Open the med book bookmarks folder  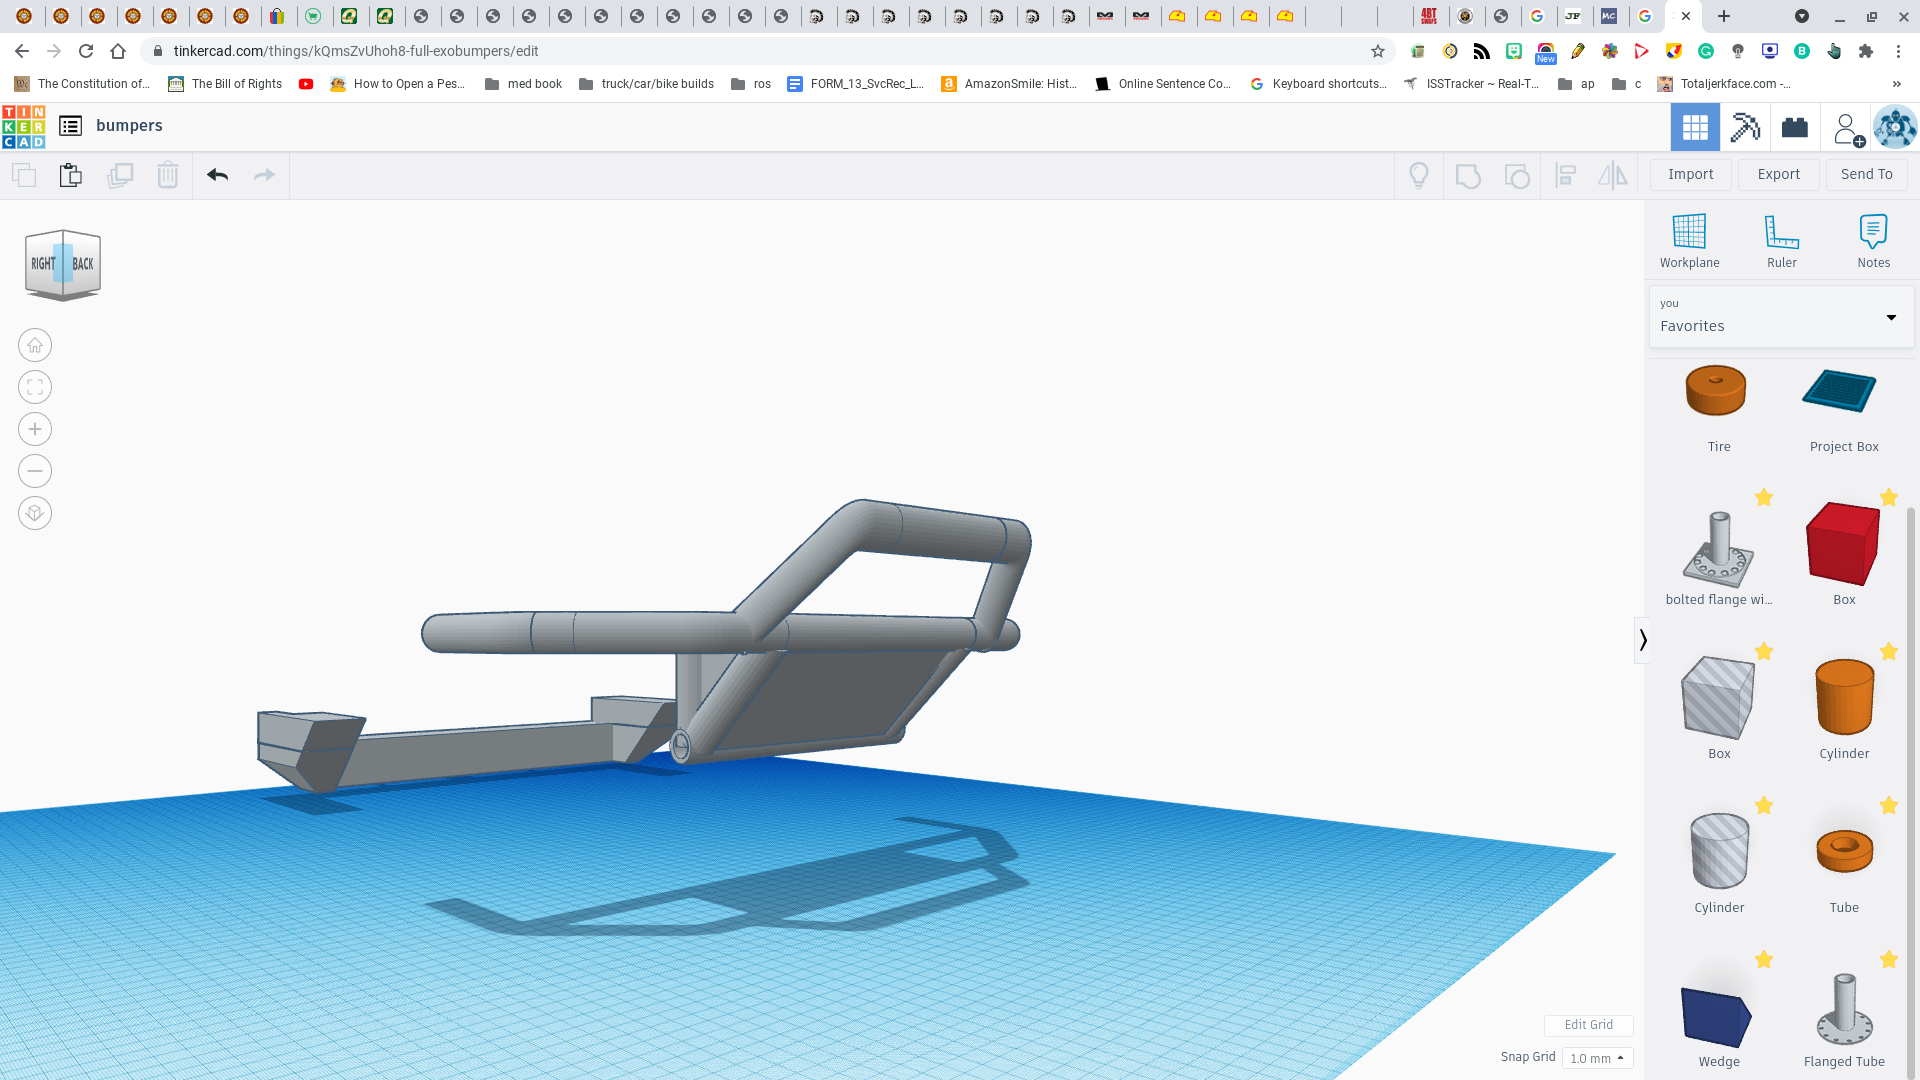(523, 84)
